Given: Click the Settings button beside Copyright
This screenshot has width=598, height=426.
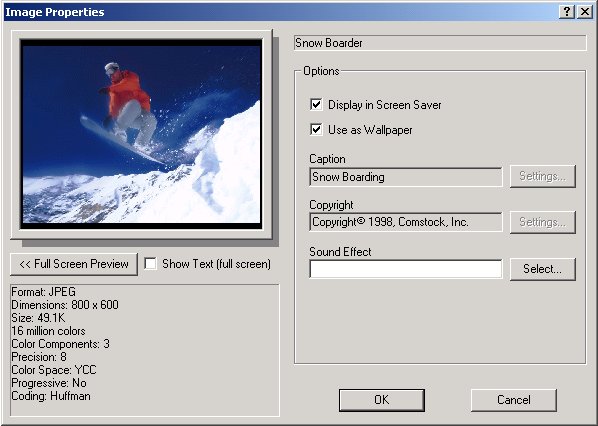Looking at the screenshot, I should click(542, 222).
